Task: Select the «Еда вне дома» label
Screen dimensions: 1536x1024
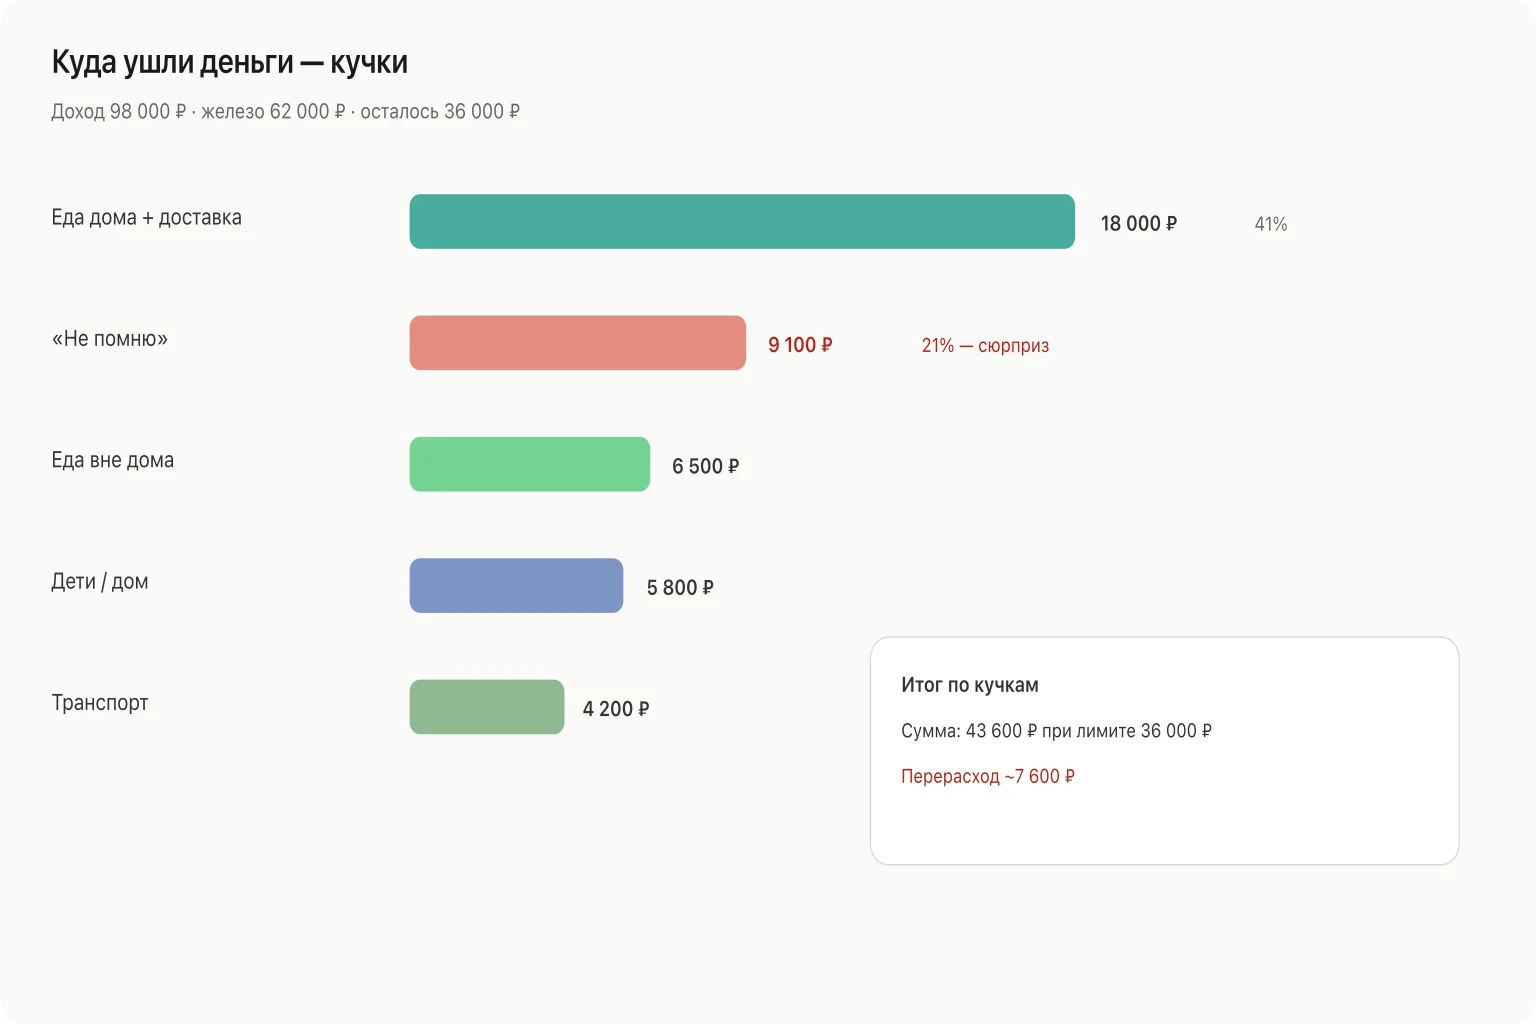Action: point(113,460)
